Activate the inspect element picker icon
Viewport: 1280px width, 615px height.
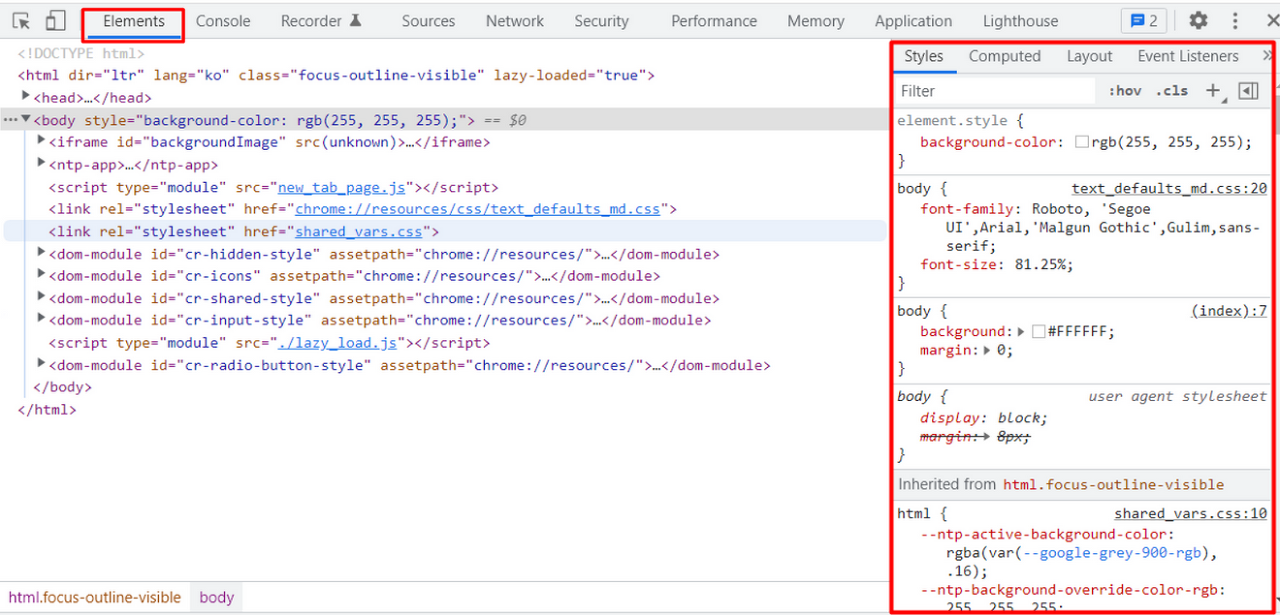click(x=21, y=21)
